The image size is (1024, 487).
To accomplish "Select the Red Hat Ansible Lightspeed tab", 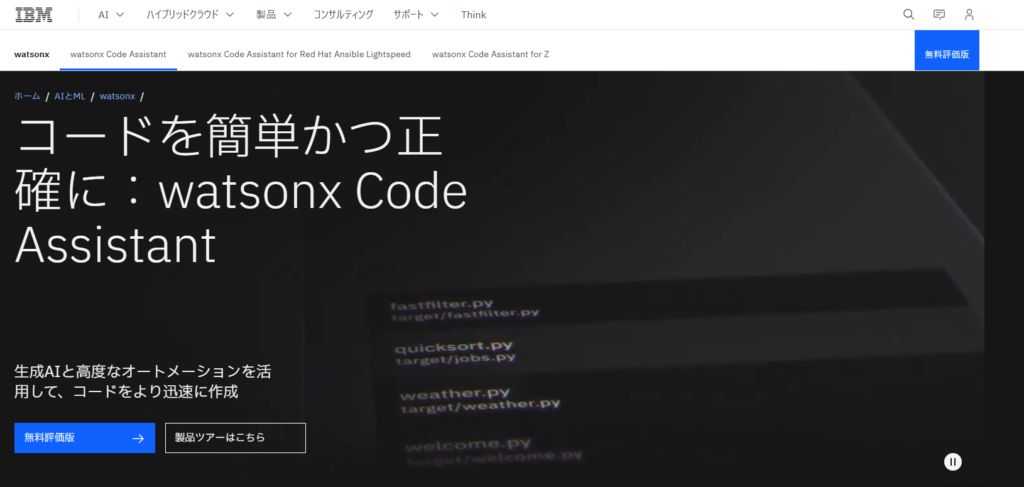I will pos(299,54).
